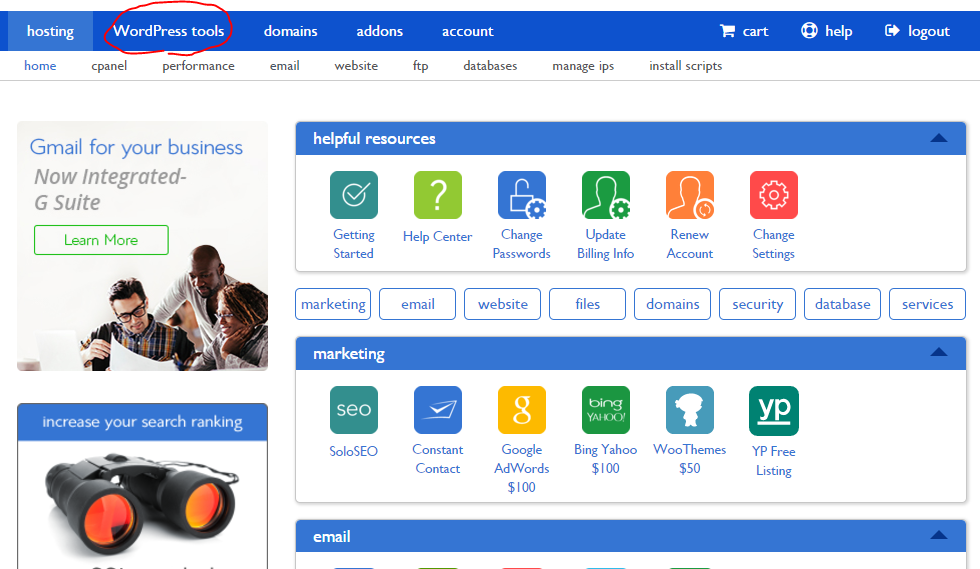
Task: Click the logout arrow icon
Action: [x=892, y=30]
